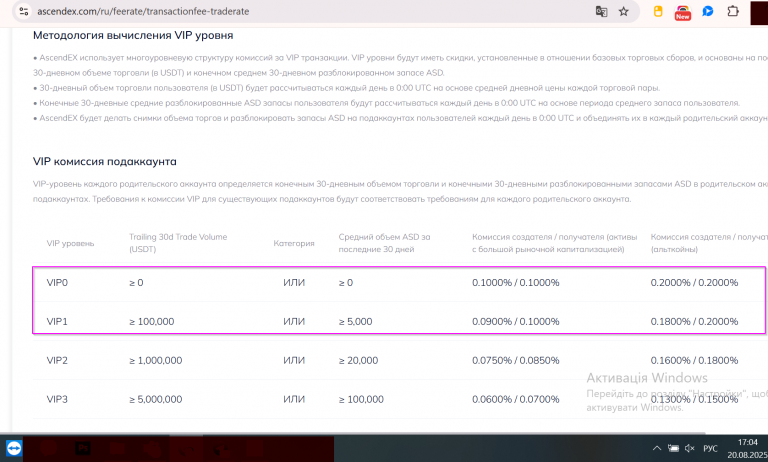Open the yellow mouse extension icon
Image resolution: width=768 pixels, height=462 pixels.
pos(658,11)
